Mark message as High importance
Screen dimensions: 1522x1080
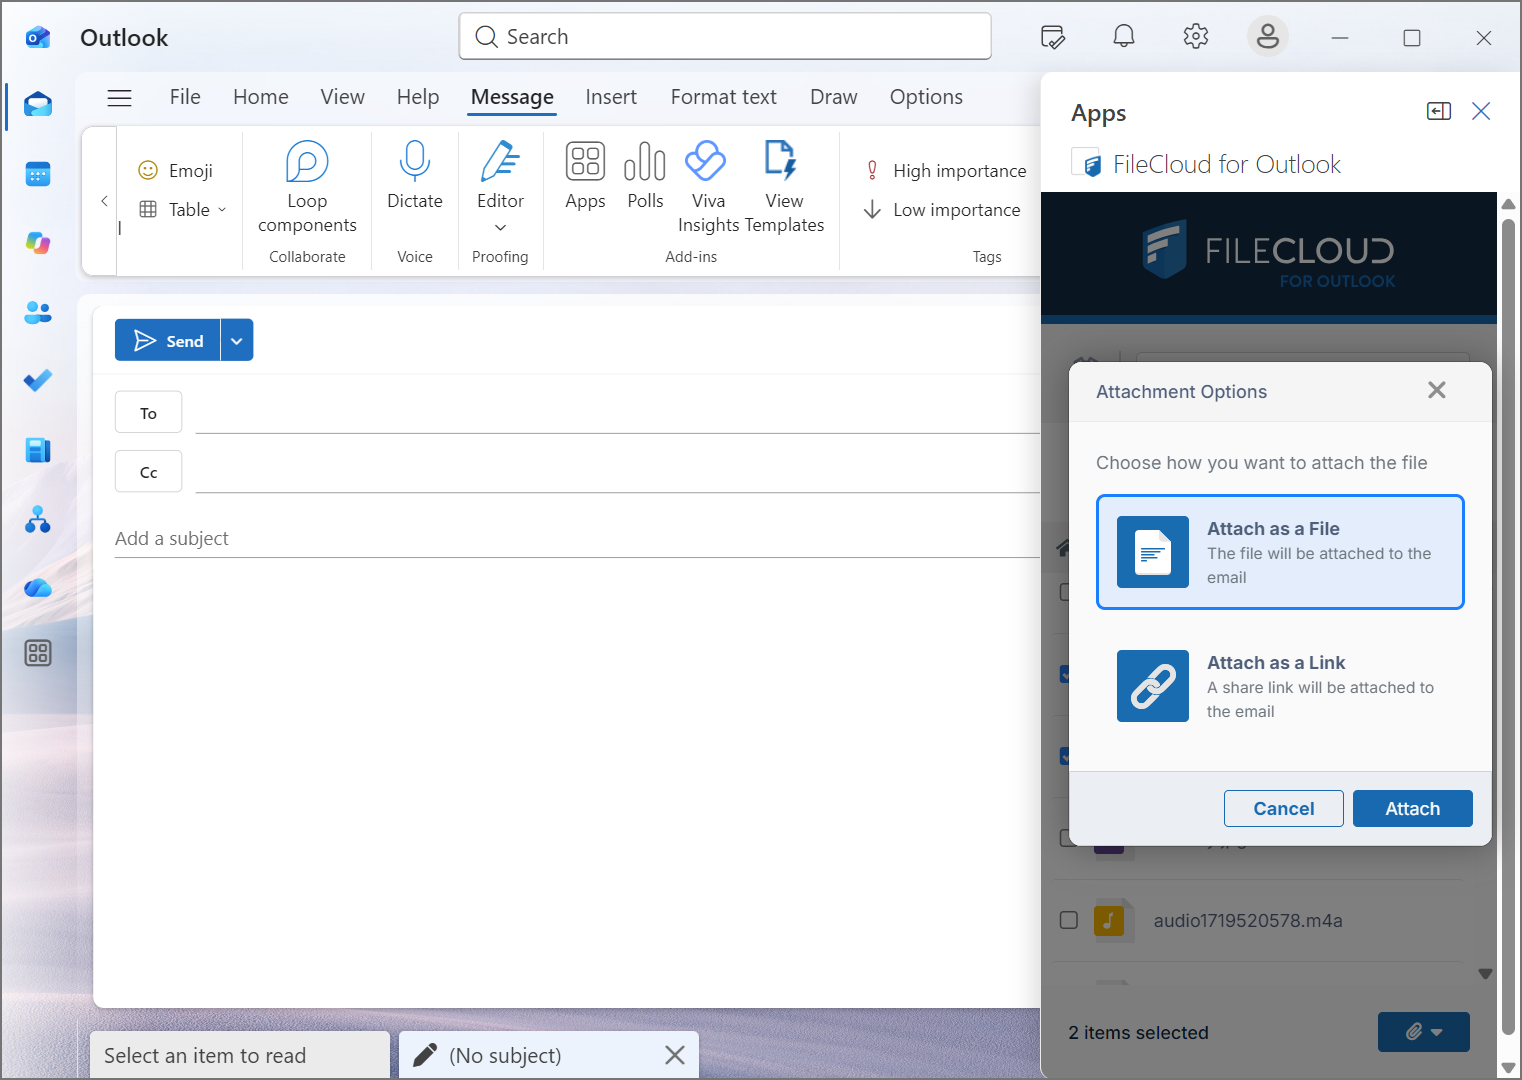click(x=946, y=171)
